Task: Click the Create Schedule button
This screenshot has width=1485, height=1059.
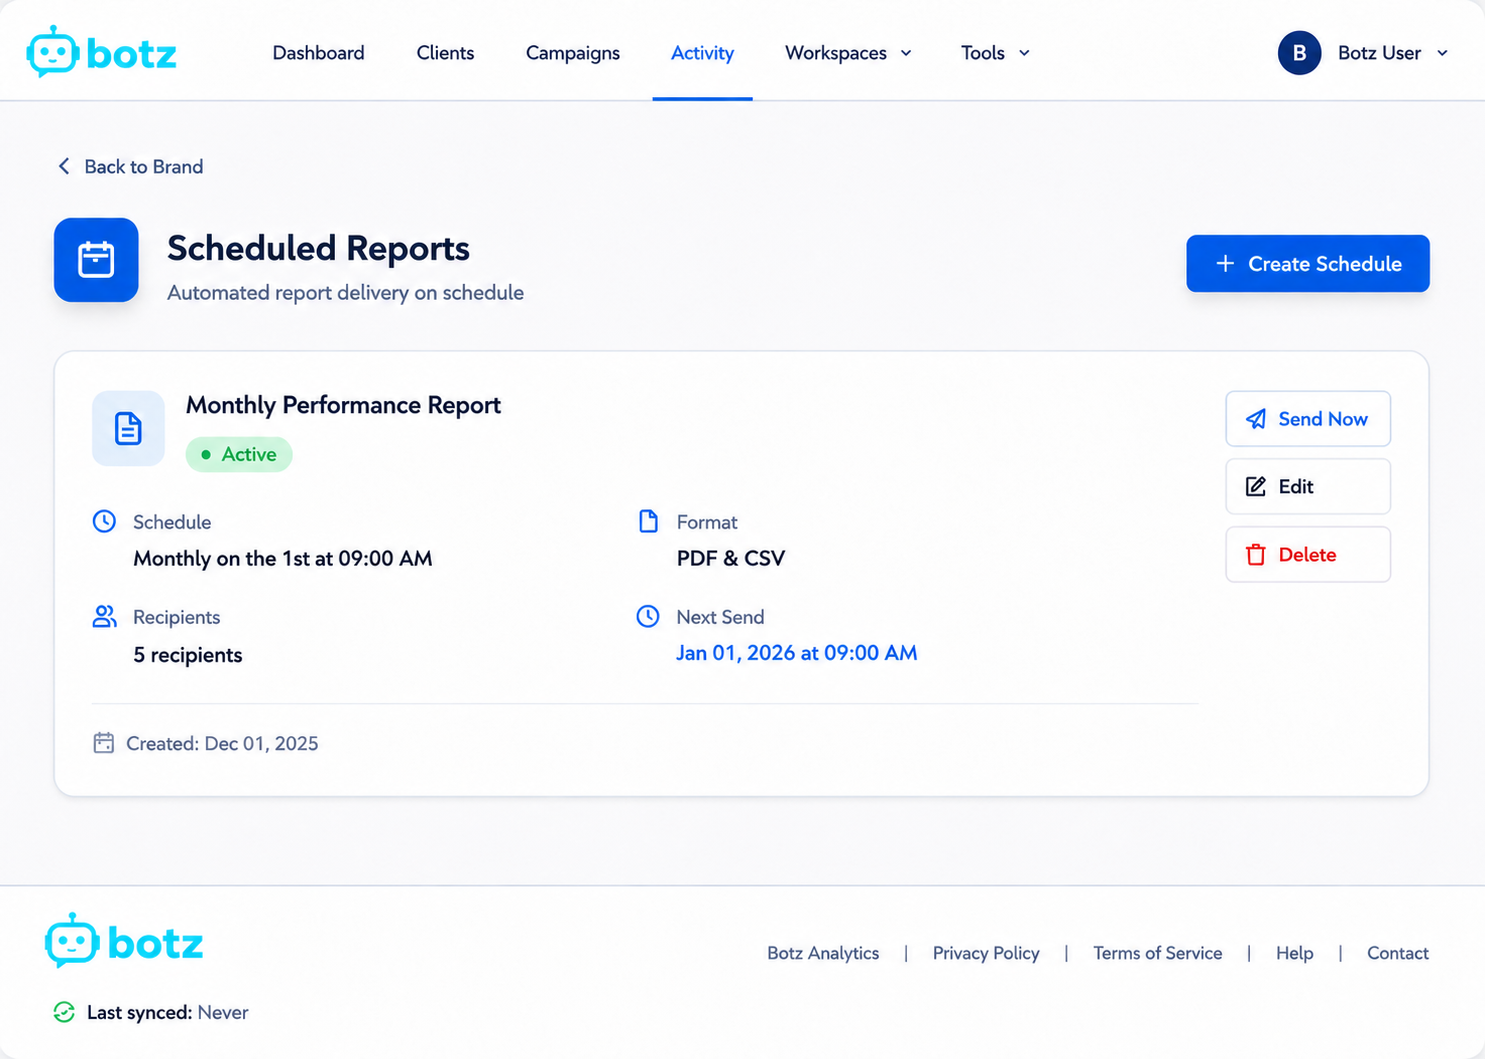Action: 1308,264
